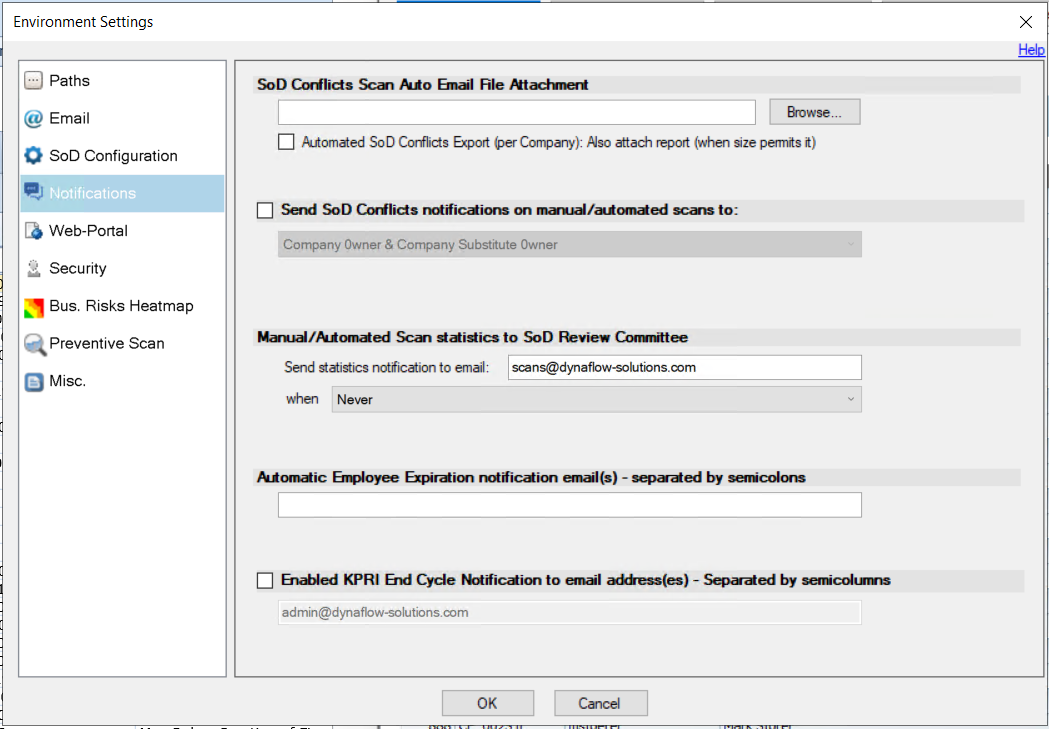Image resolution: width=1049 pixels, height=729 pixels.
Task: Click the Misc. icon
Action: [34, 382]
